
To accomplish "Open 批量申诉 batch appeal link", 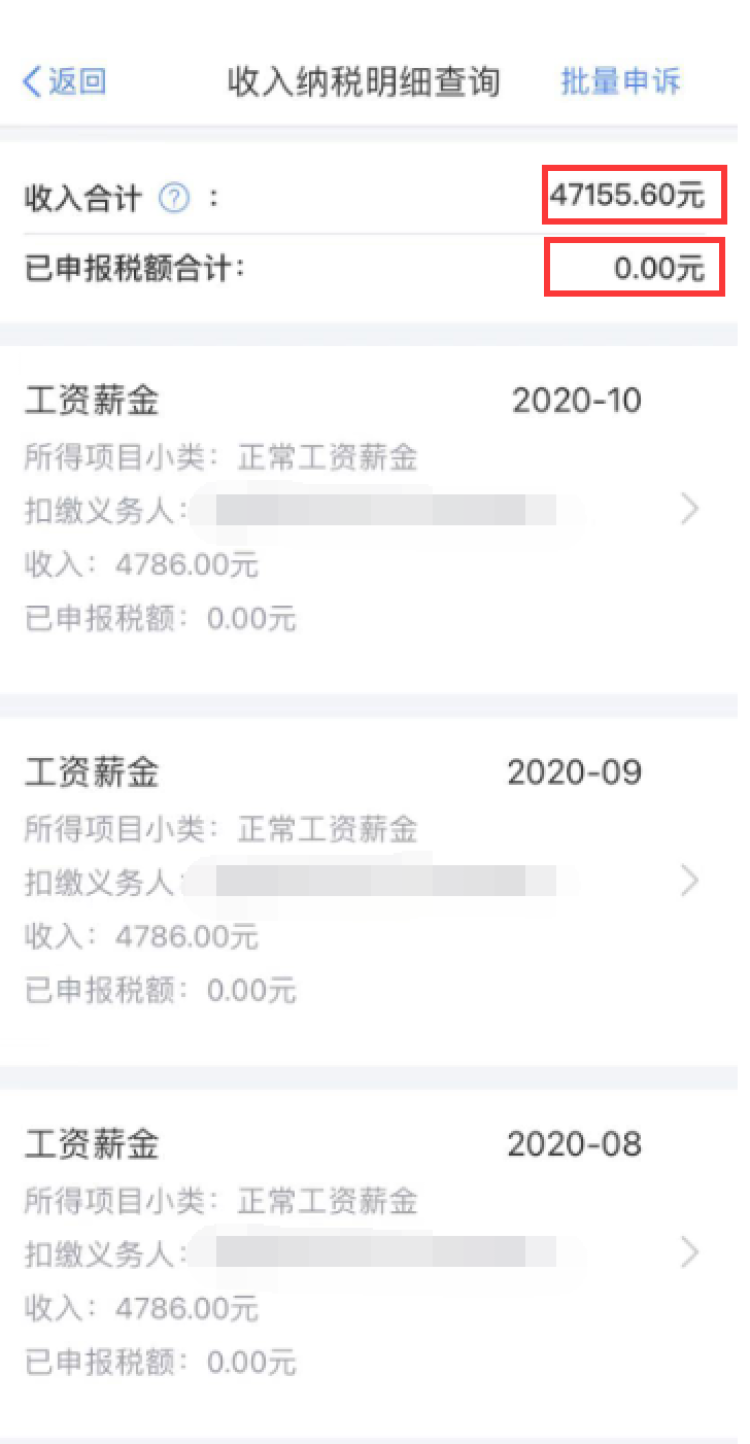I will point(620,82).
